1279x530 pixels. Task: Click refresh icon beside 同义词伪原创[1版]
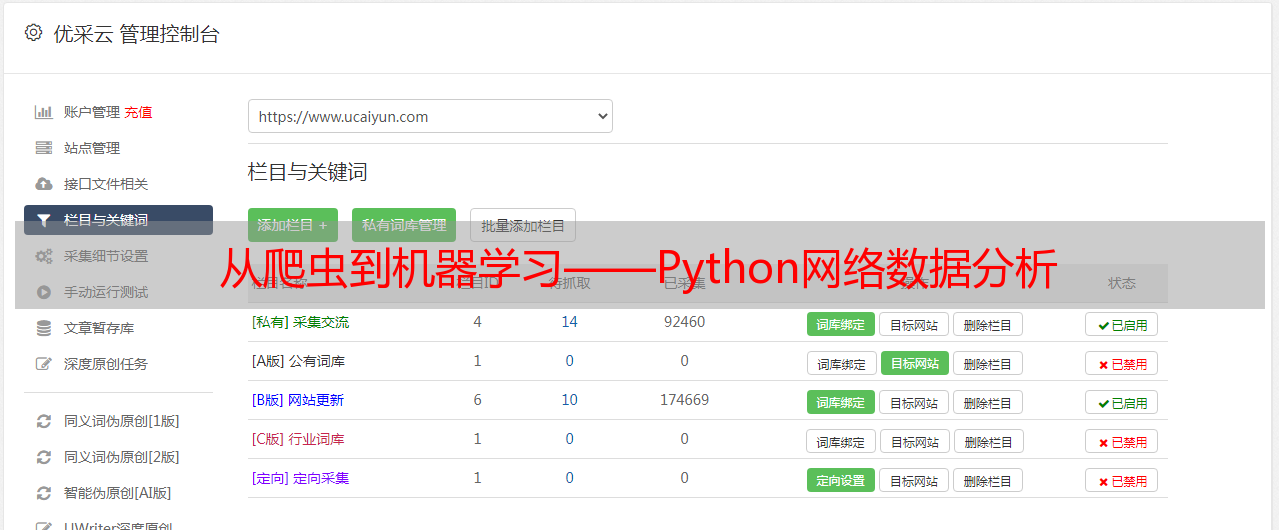(43, 421)
